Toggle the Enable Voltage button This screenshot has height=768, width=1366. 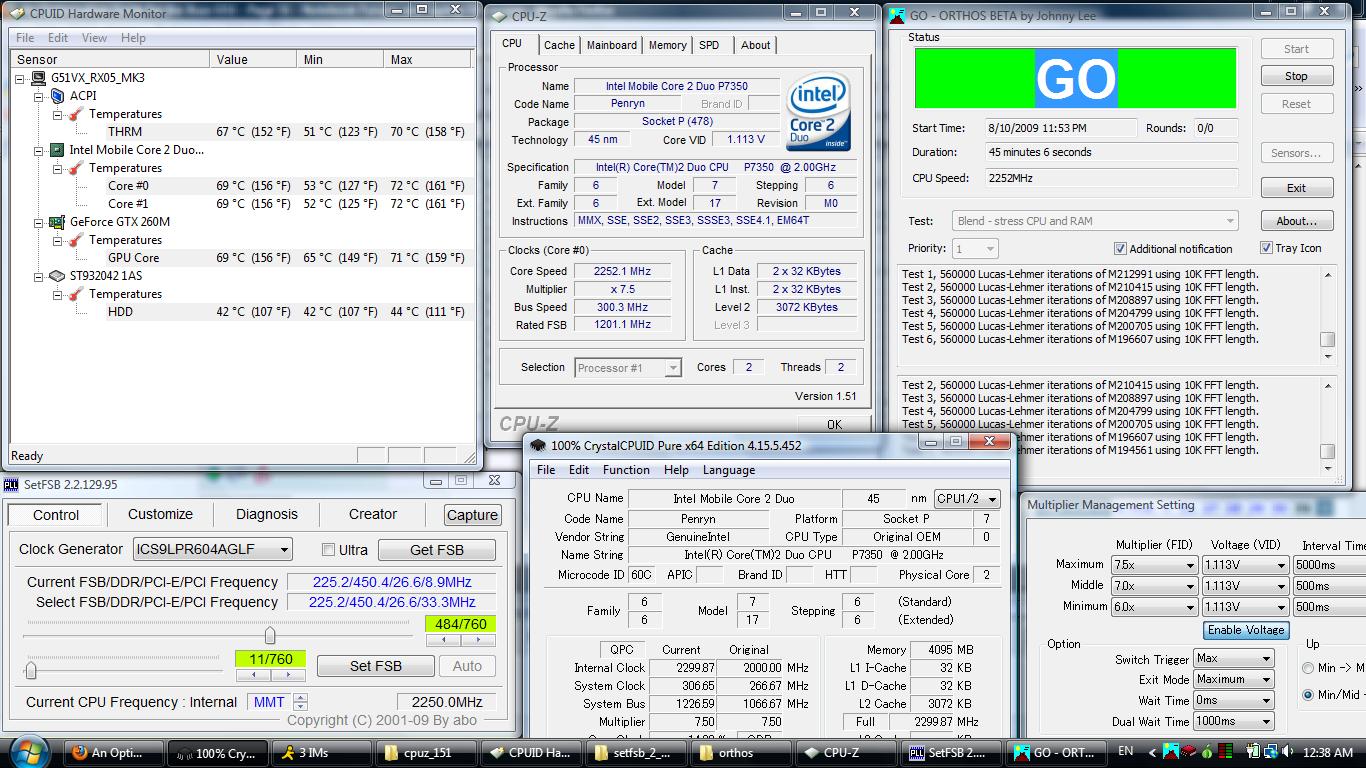tap(1246, 630)
